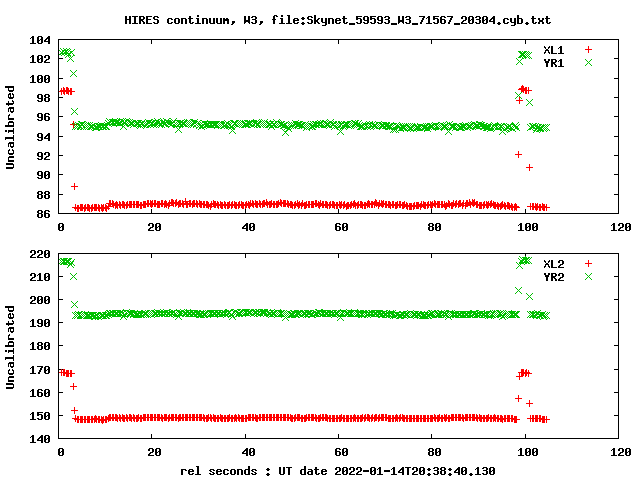Click the red plus marker beside XL1 legend
Image resolution: width=640 pixels, height=480 pixels.
click(x=588, y=49)
